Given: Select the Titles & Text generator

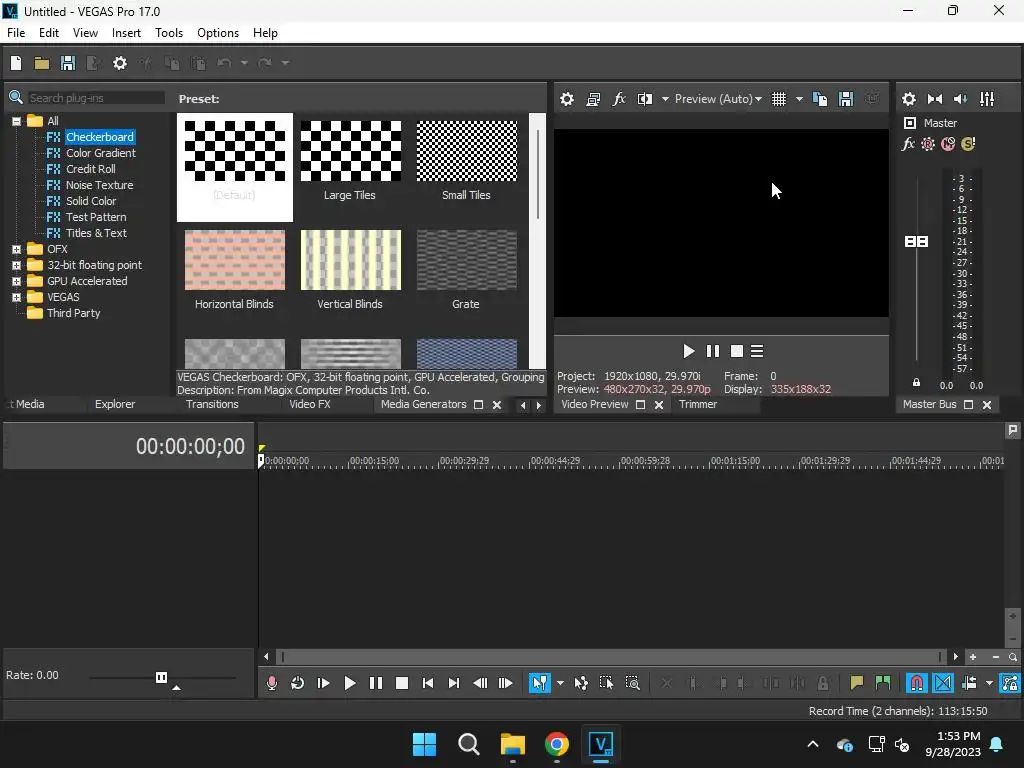Looking at the screenshot, I should 96,233.
